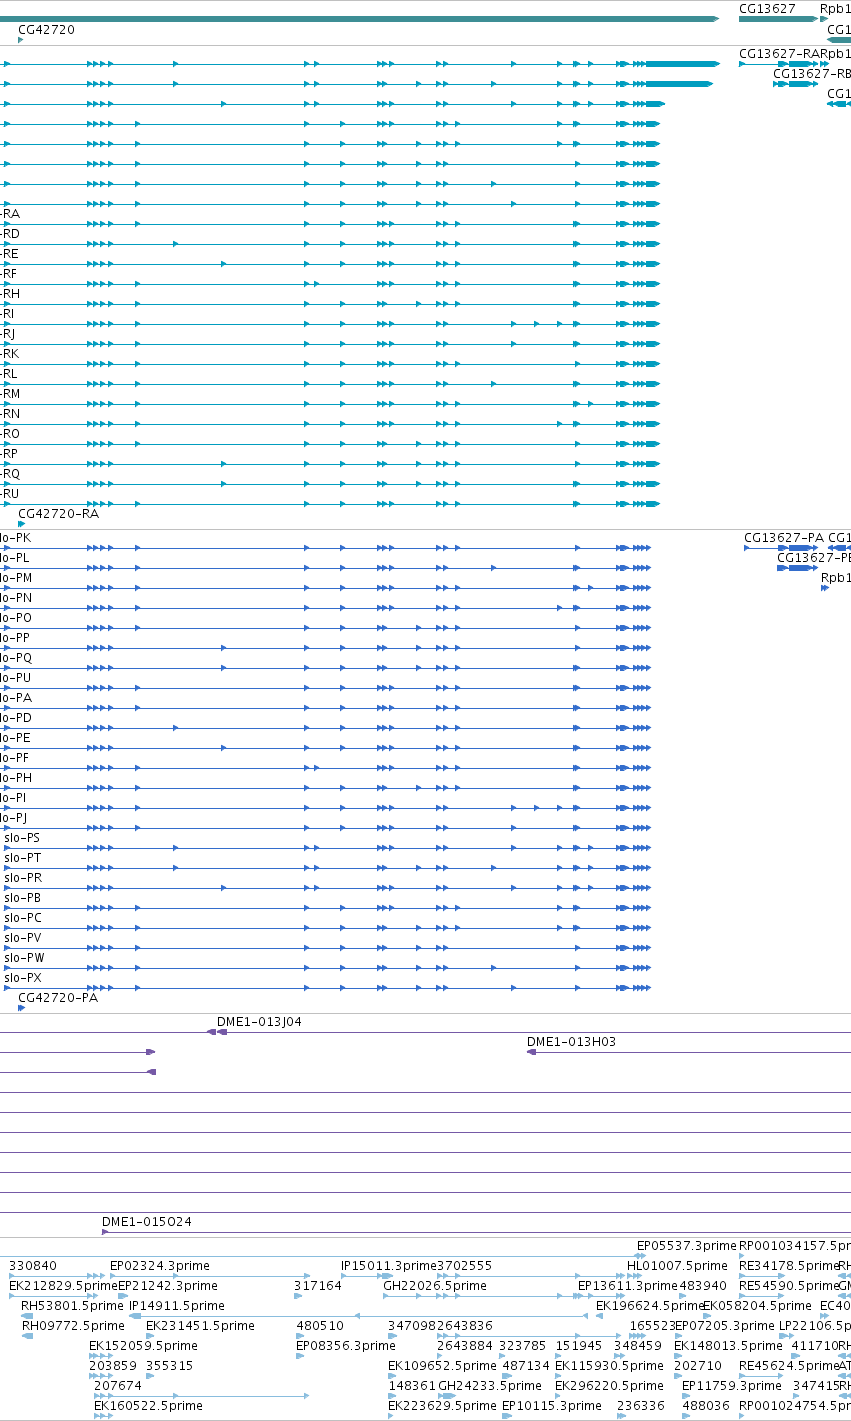851x1421 pixels.
Task: Select EST label 355315
Action: [x=170, y=1366]
